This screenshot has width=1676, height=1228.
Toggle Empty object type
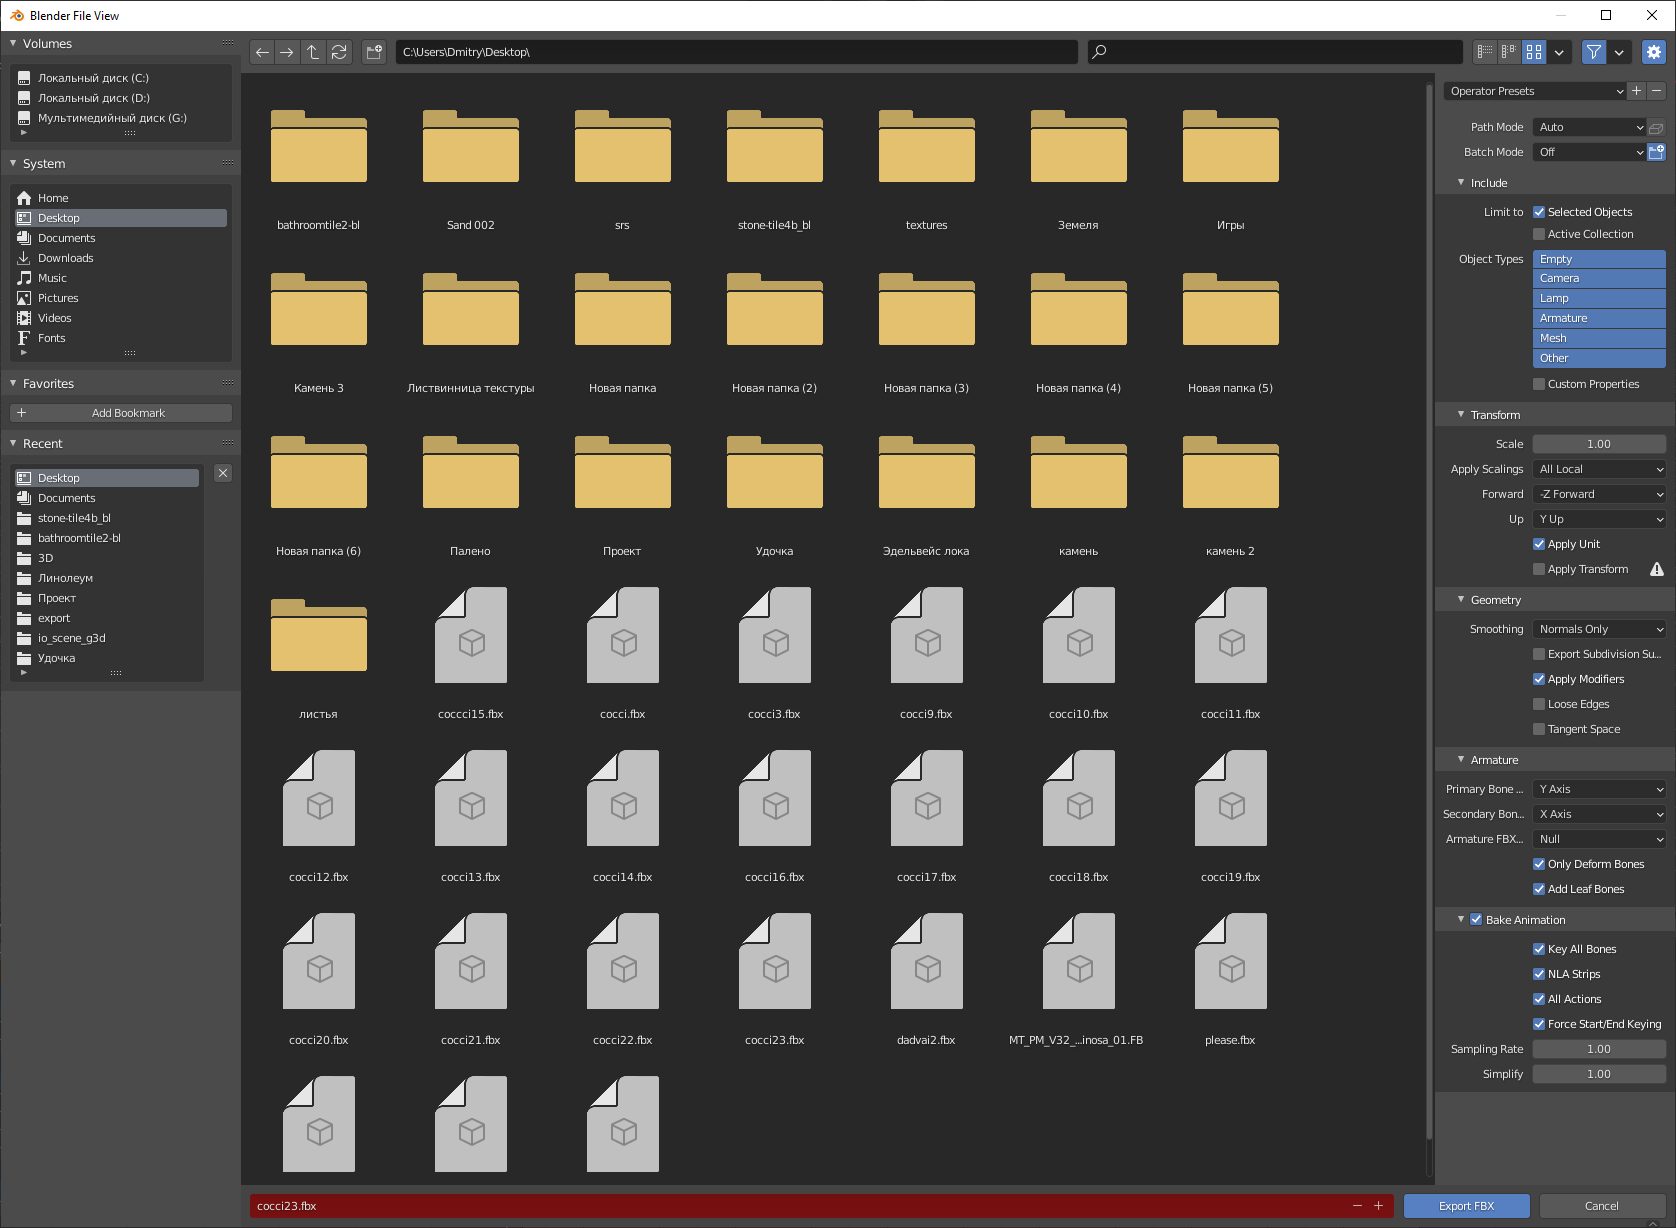(1599, 259)
